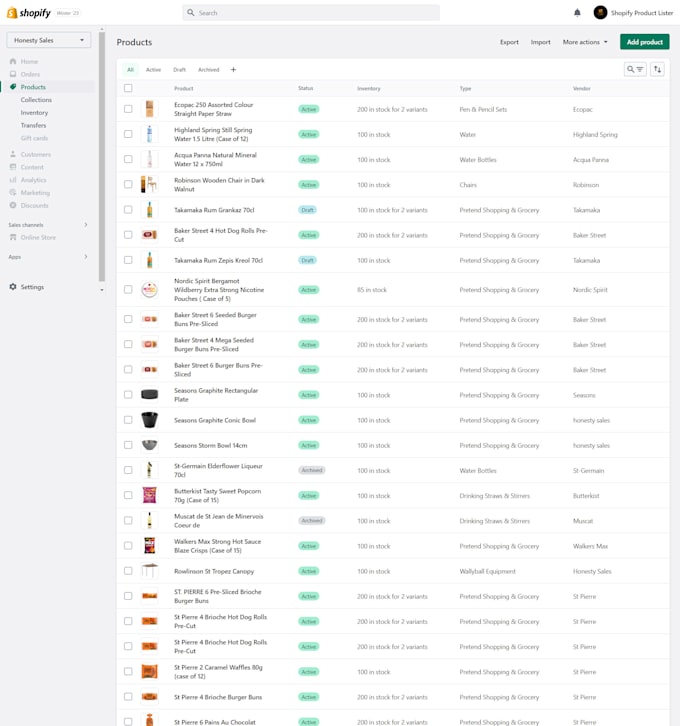Open the Shopify Product Lister avatar menu

600,13
